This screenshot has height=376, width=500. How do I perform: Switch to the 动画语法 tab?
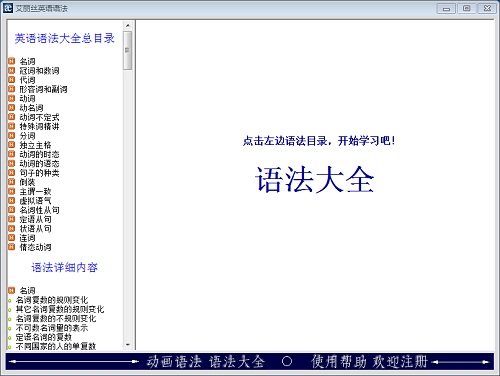(x=174, y=362)
